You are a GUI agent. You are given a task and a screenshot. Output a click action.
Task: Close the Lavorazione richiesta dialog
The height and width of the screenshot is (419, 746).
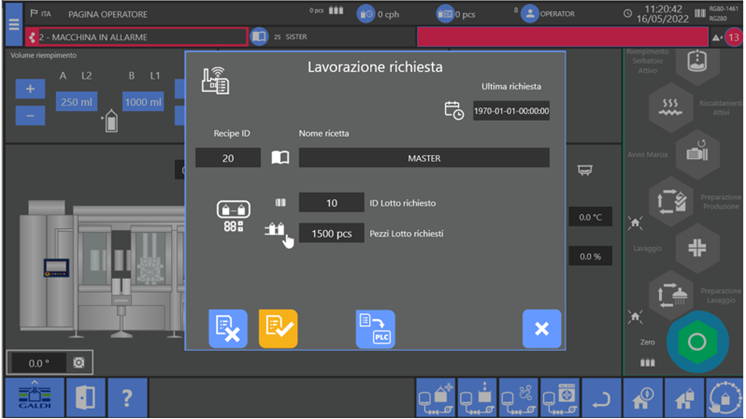[x=541, y=329]
